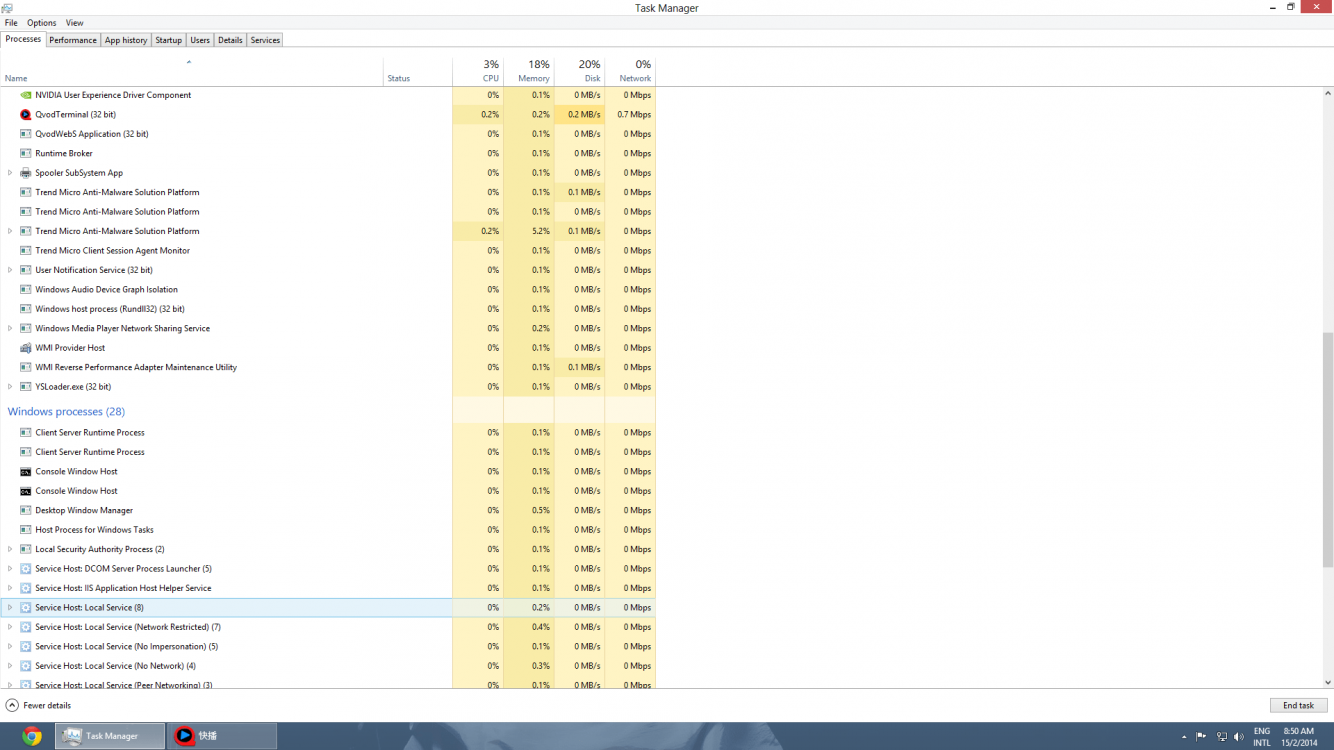This screenshot has height=750, width=1334.
Task: Click the End task button
Action: (x=1298, y=706)
